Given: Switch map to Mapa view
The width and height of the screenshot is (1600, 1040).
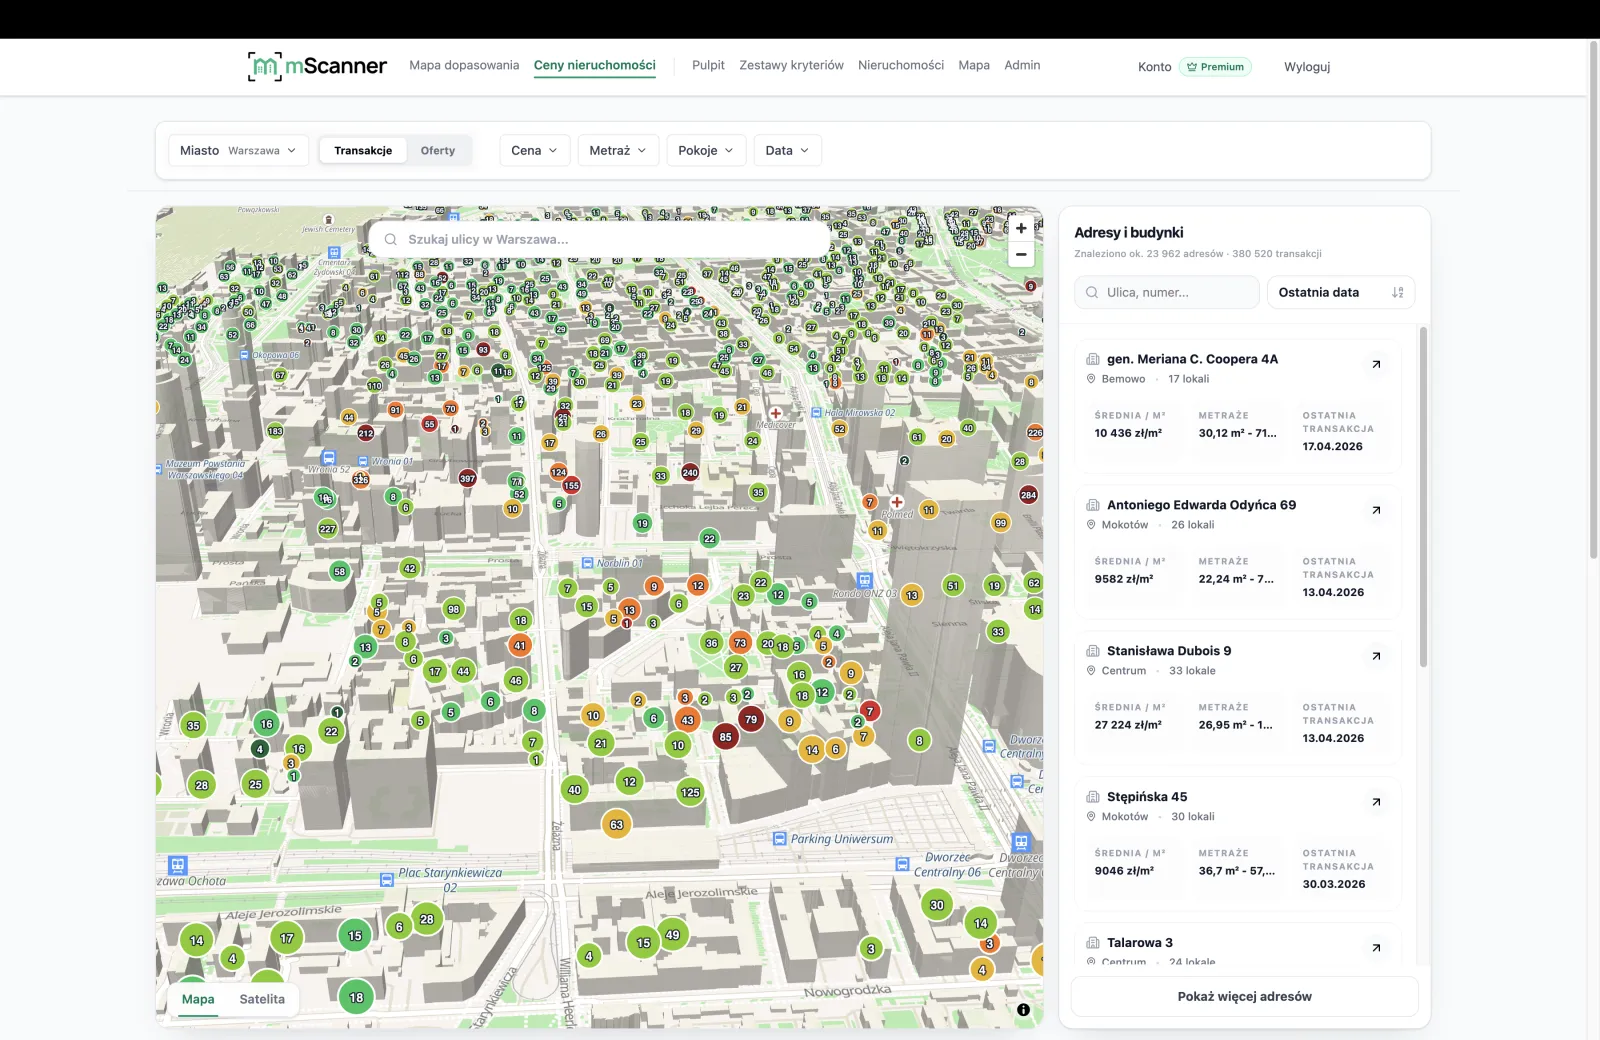Looking at the screenshot, I should (x=198, y=999).
